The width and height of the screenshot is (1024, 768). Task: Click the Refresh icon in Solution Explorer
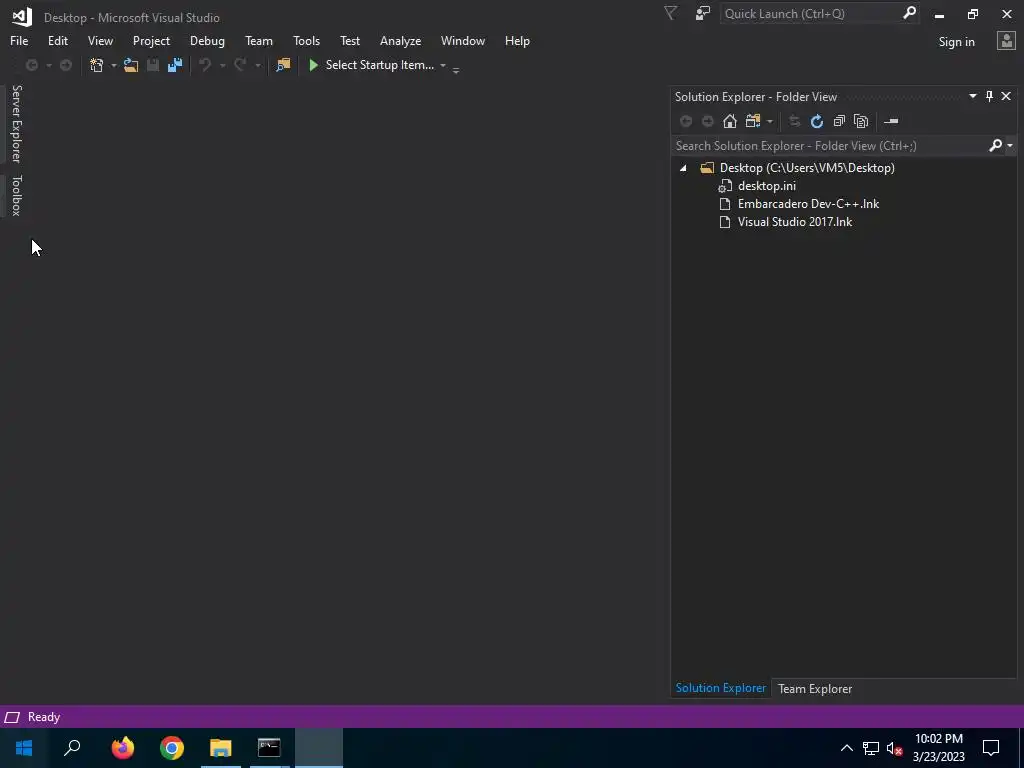coord(816,121)
